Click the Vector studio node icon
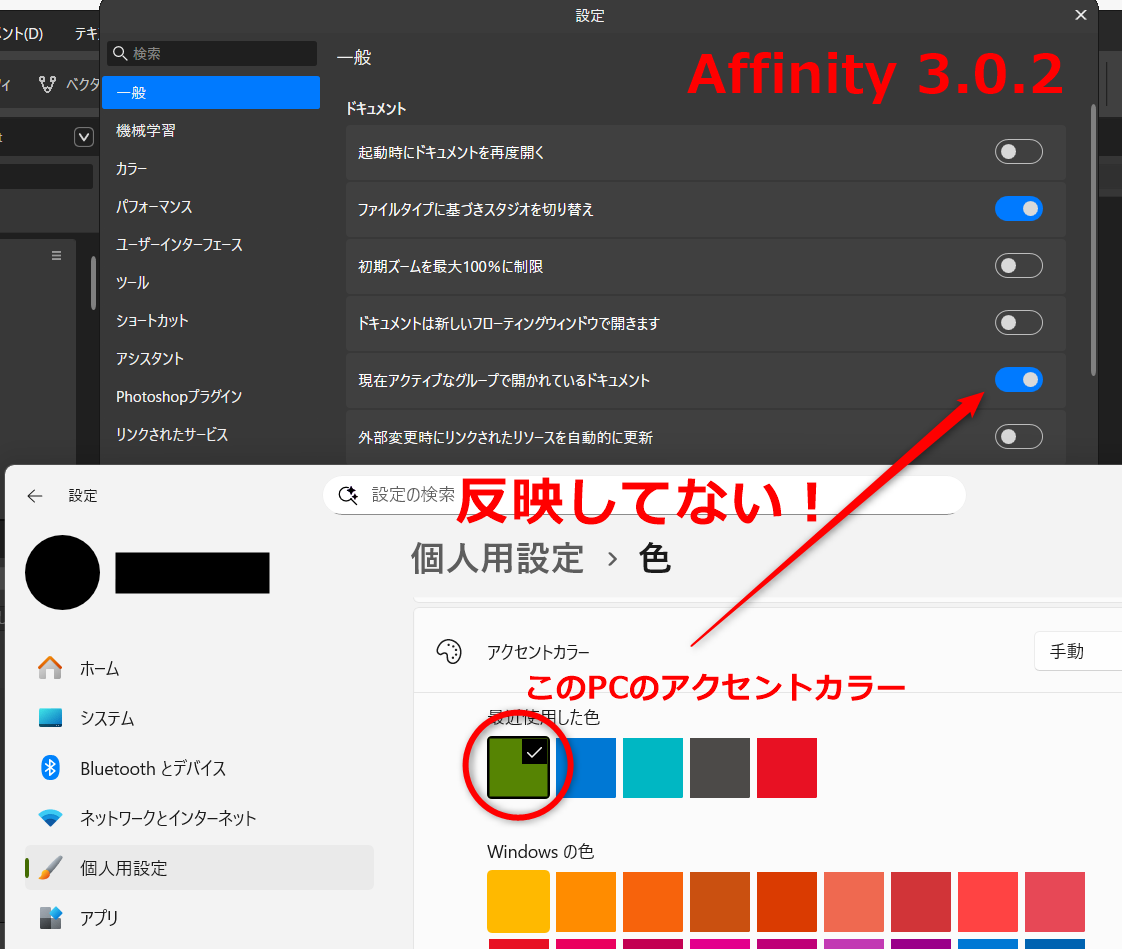The width and height of the screenshot is (1122, 949). click(x=47, y=84)
